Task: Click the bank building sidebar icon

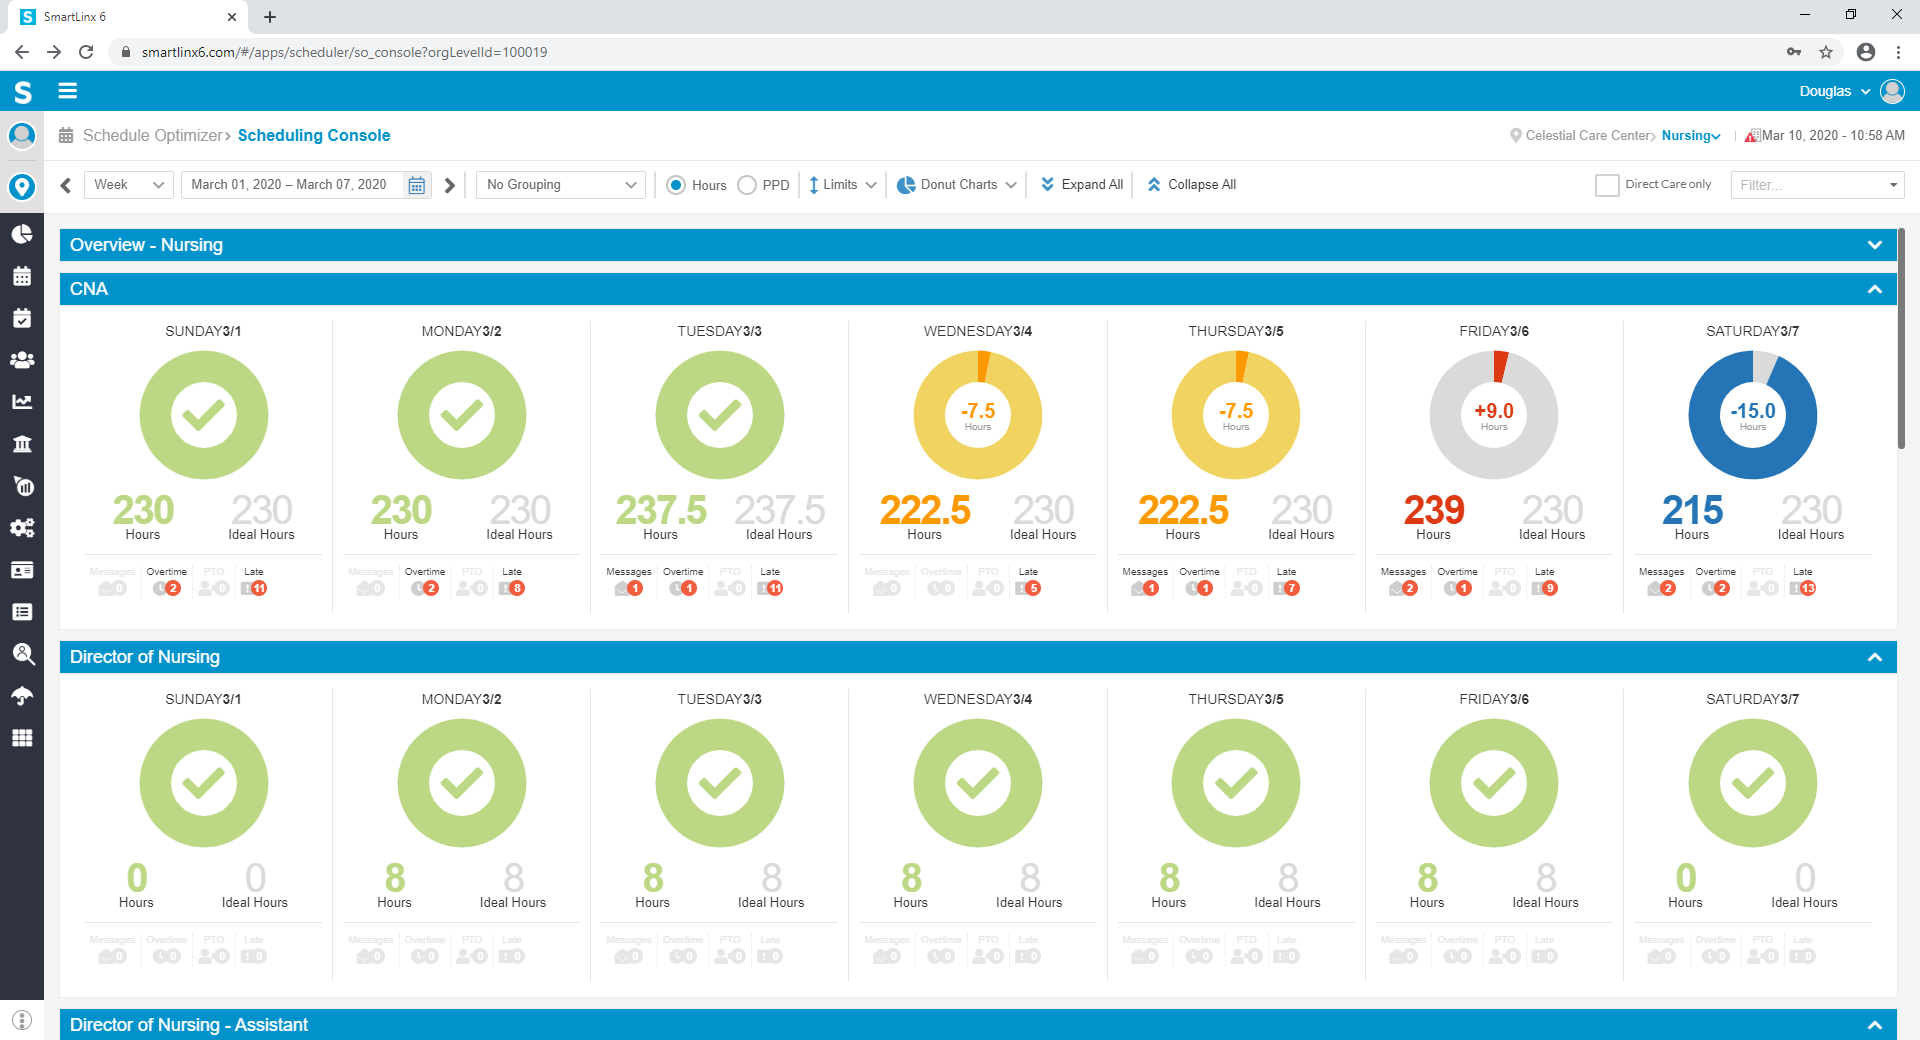Action: point(22,444)
